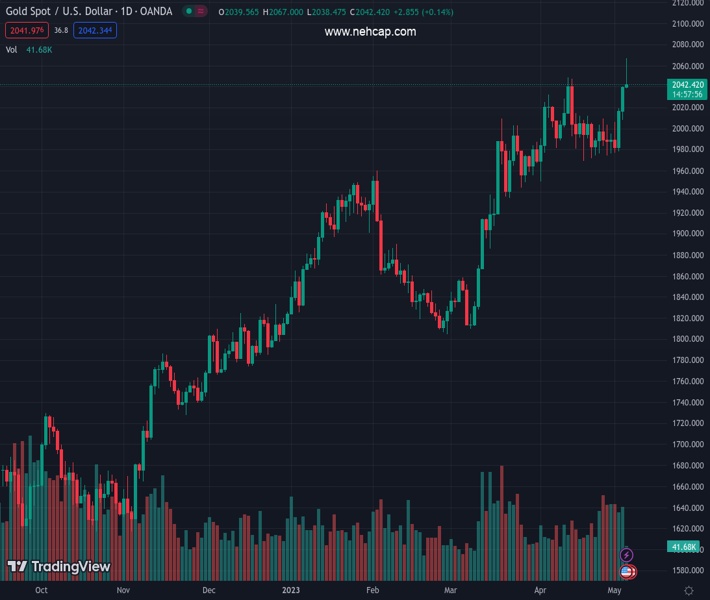Screen dimensions: 710x600
Task: Click the volume value 41.68K in legend
Action: pyautogui.click(x=40, y=49)
